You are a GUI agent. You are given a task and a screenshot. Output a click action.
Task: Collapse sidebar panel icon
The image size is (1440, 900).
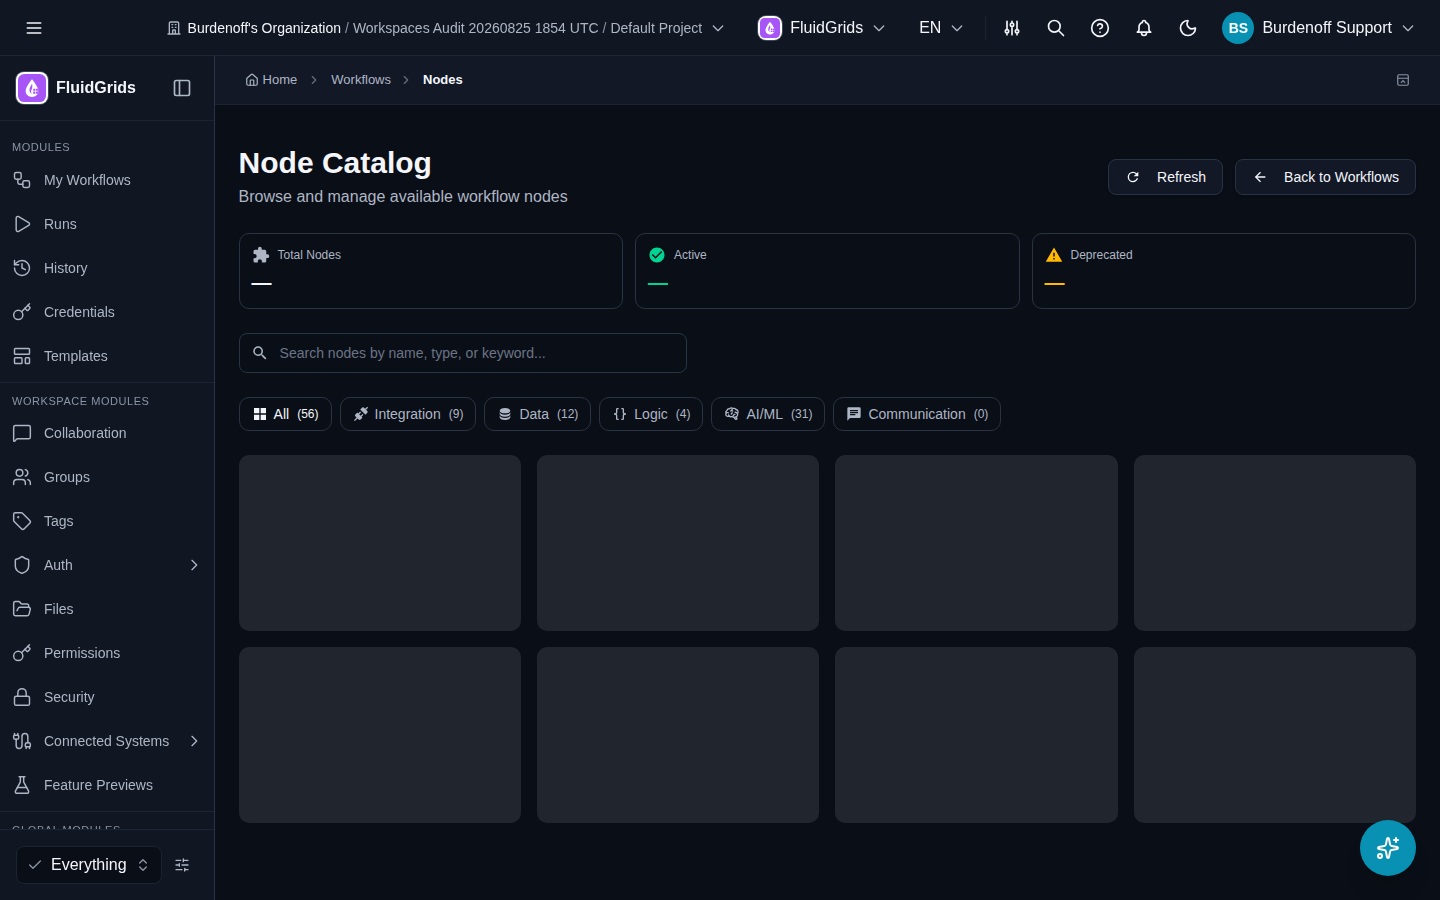click(x=182, y=88)
